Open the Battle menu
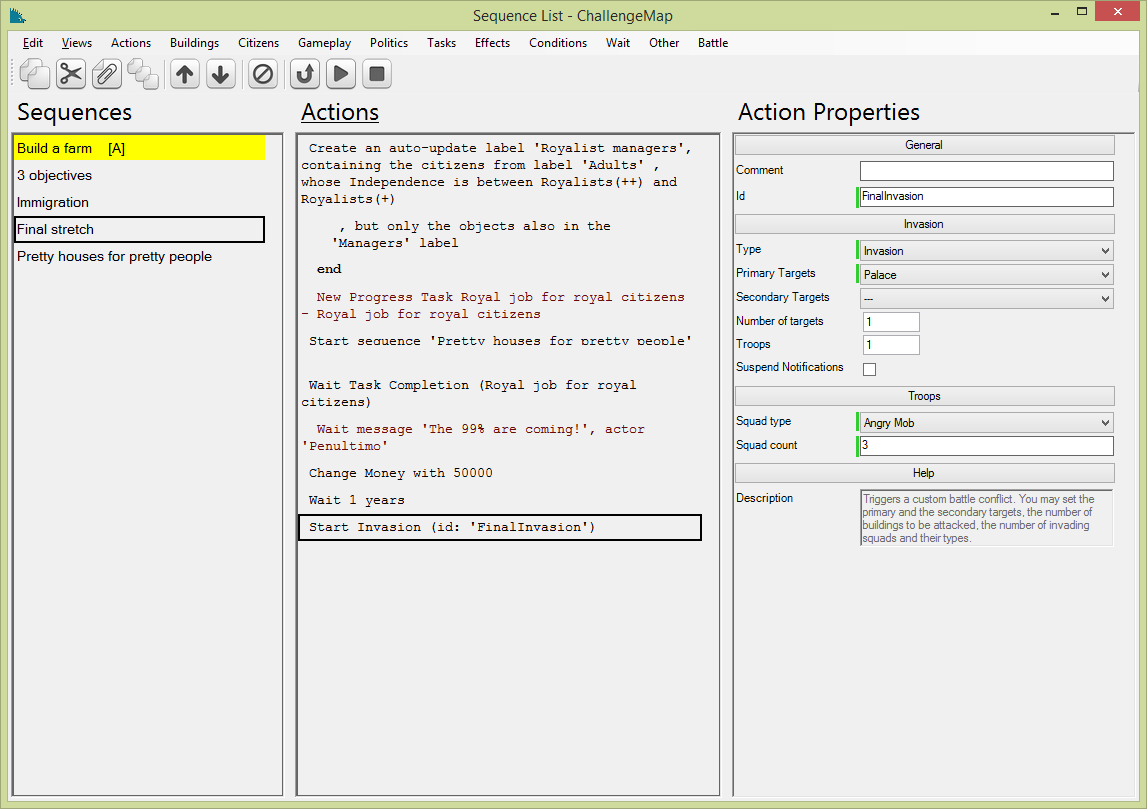This screenshot has height=809, width=1147. pos(712,43)
